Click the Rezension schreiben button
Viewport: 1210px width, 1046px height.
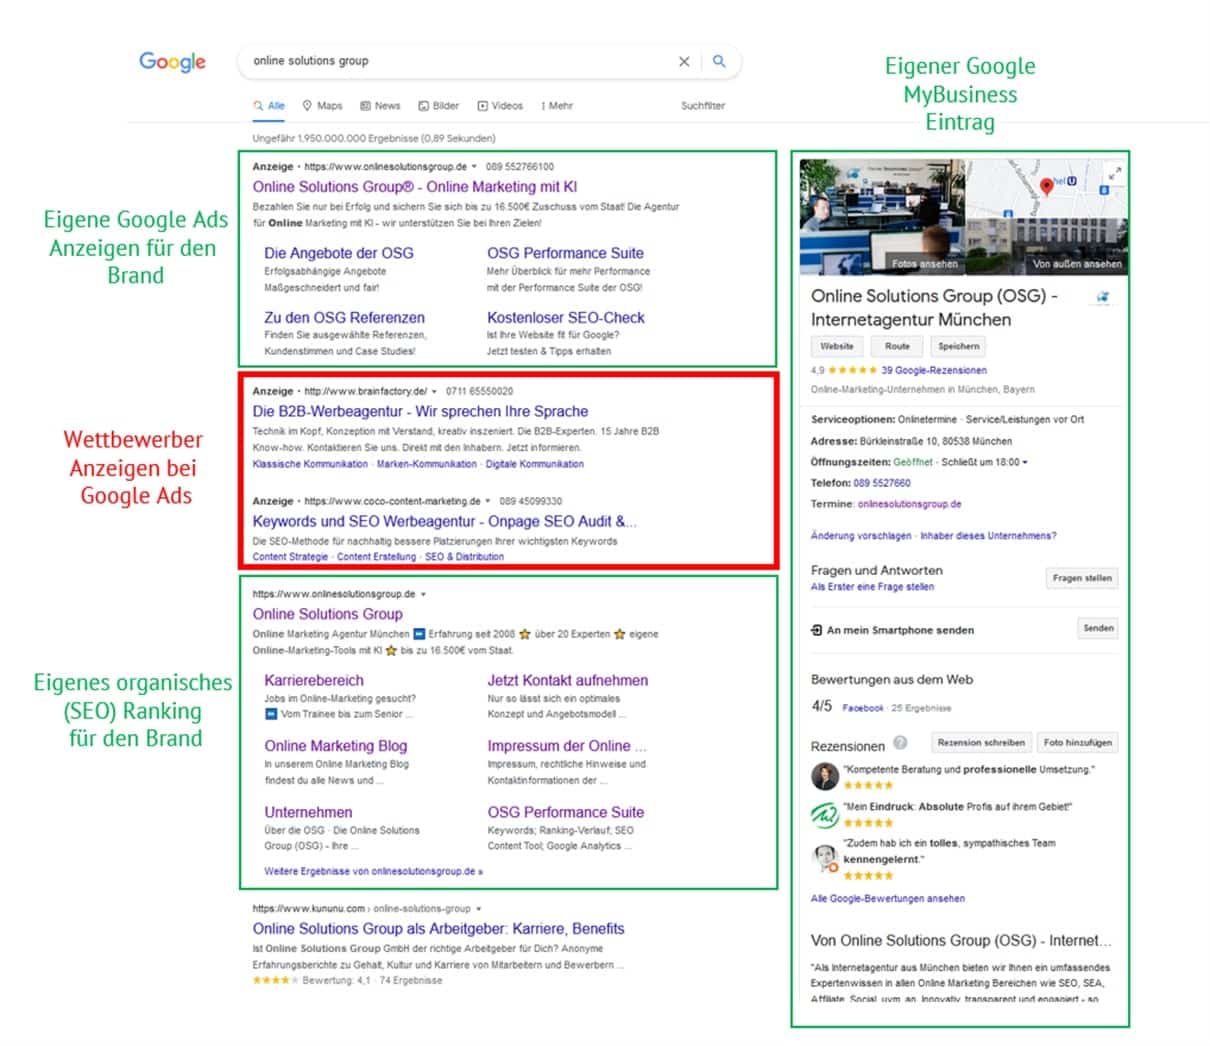click(x=980, y=742)
